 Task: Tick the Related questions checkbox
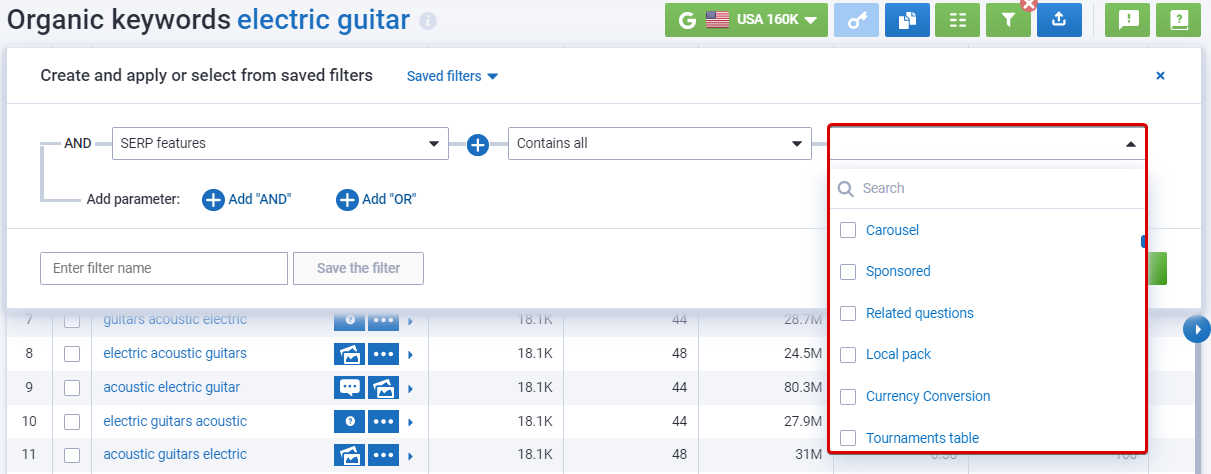tap(848, 313)
